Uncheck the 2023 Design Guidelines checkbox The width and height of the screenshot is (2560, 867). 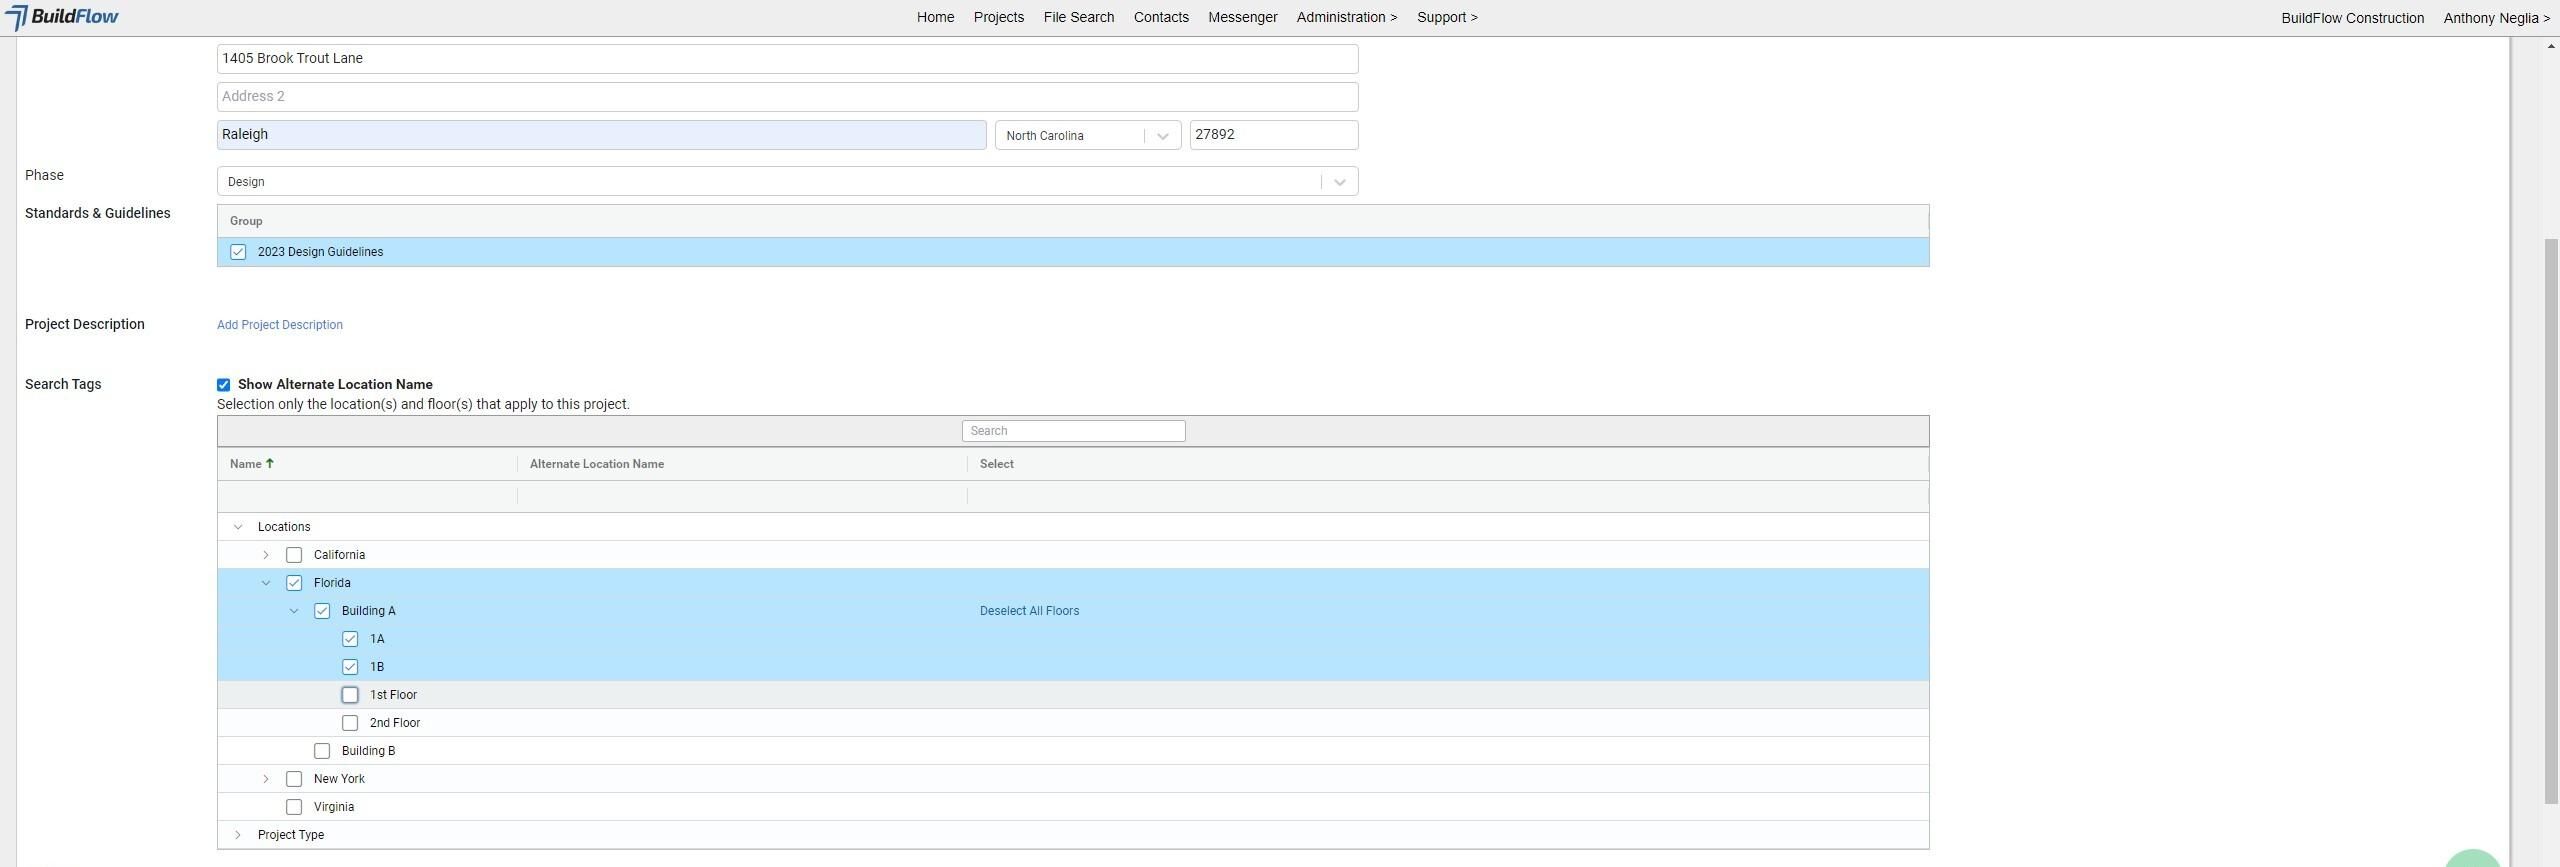238,252
